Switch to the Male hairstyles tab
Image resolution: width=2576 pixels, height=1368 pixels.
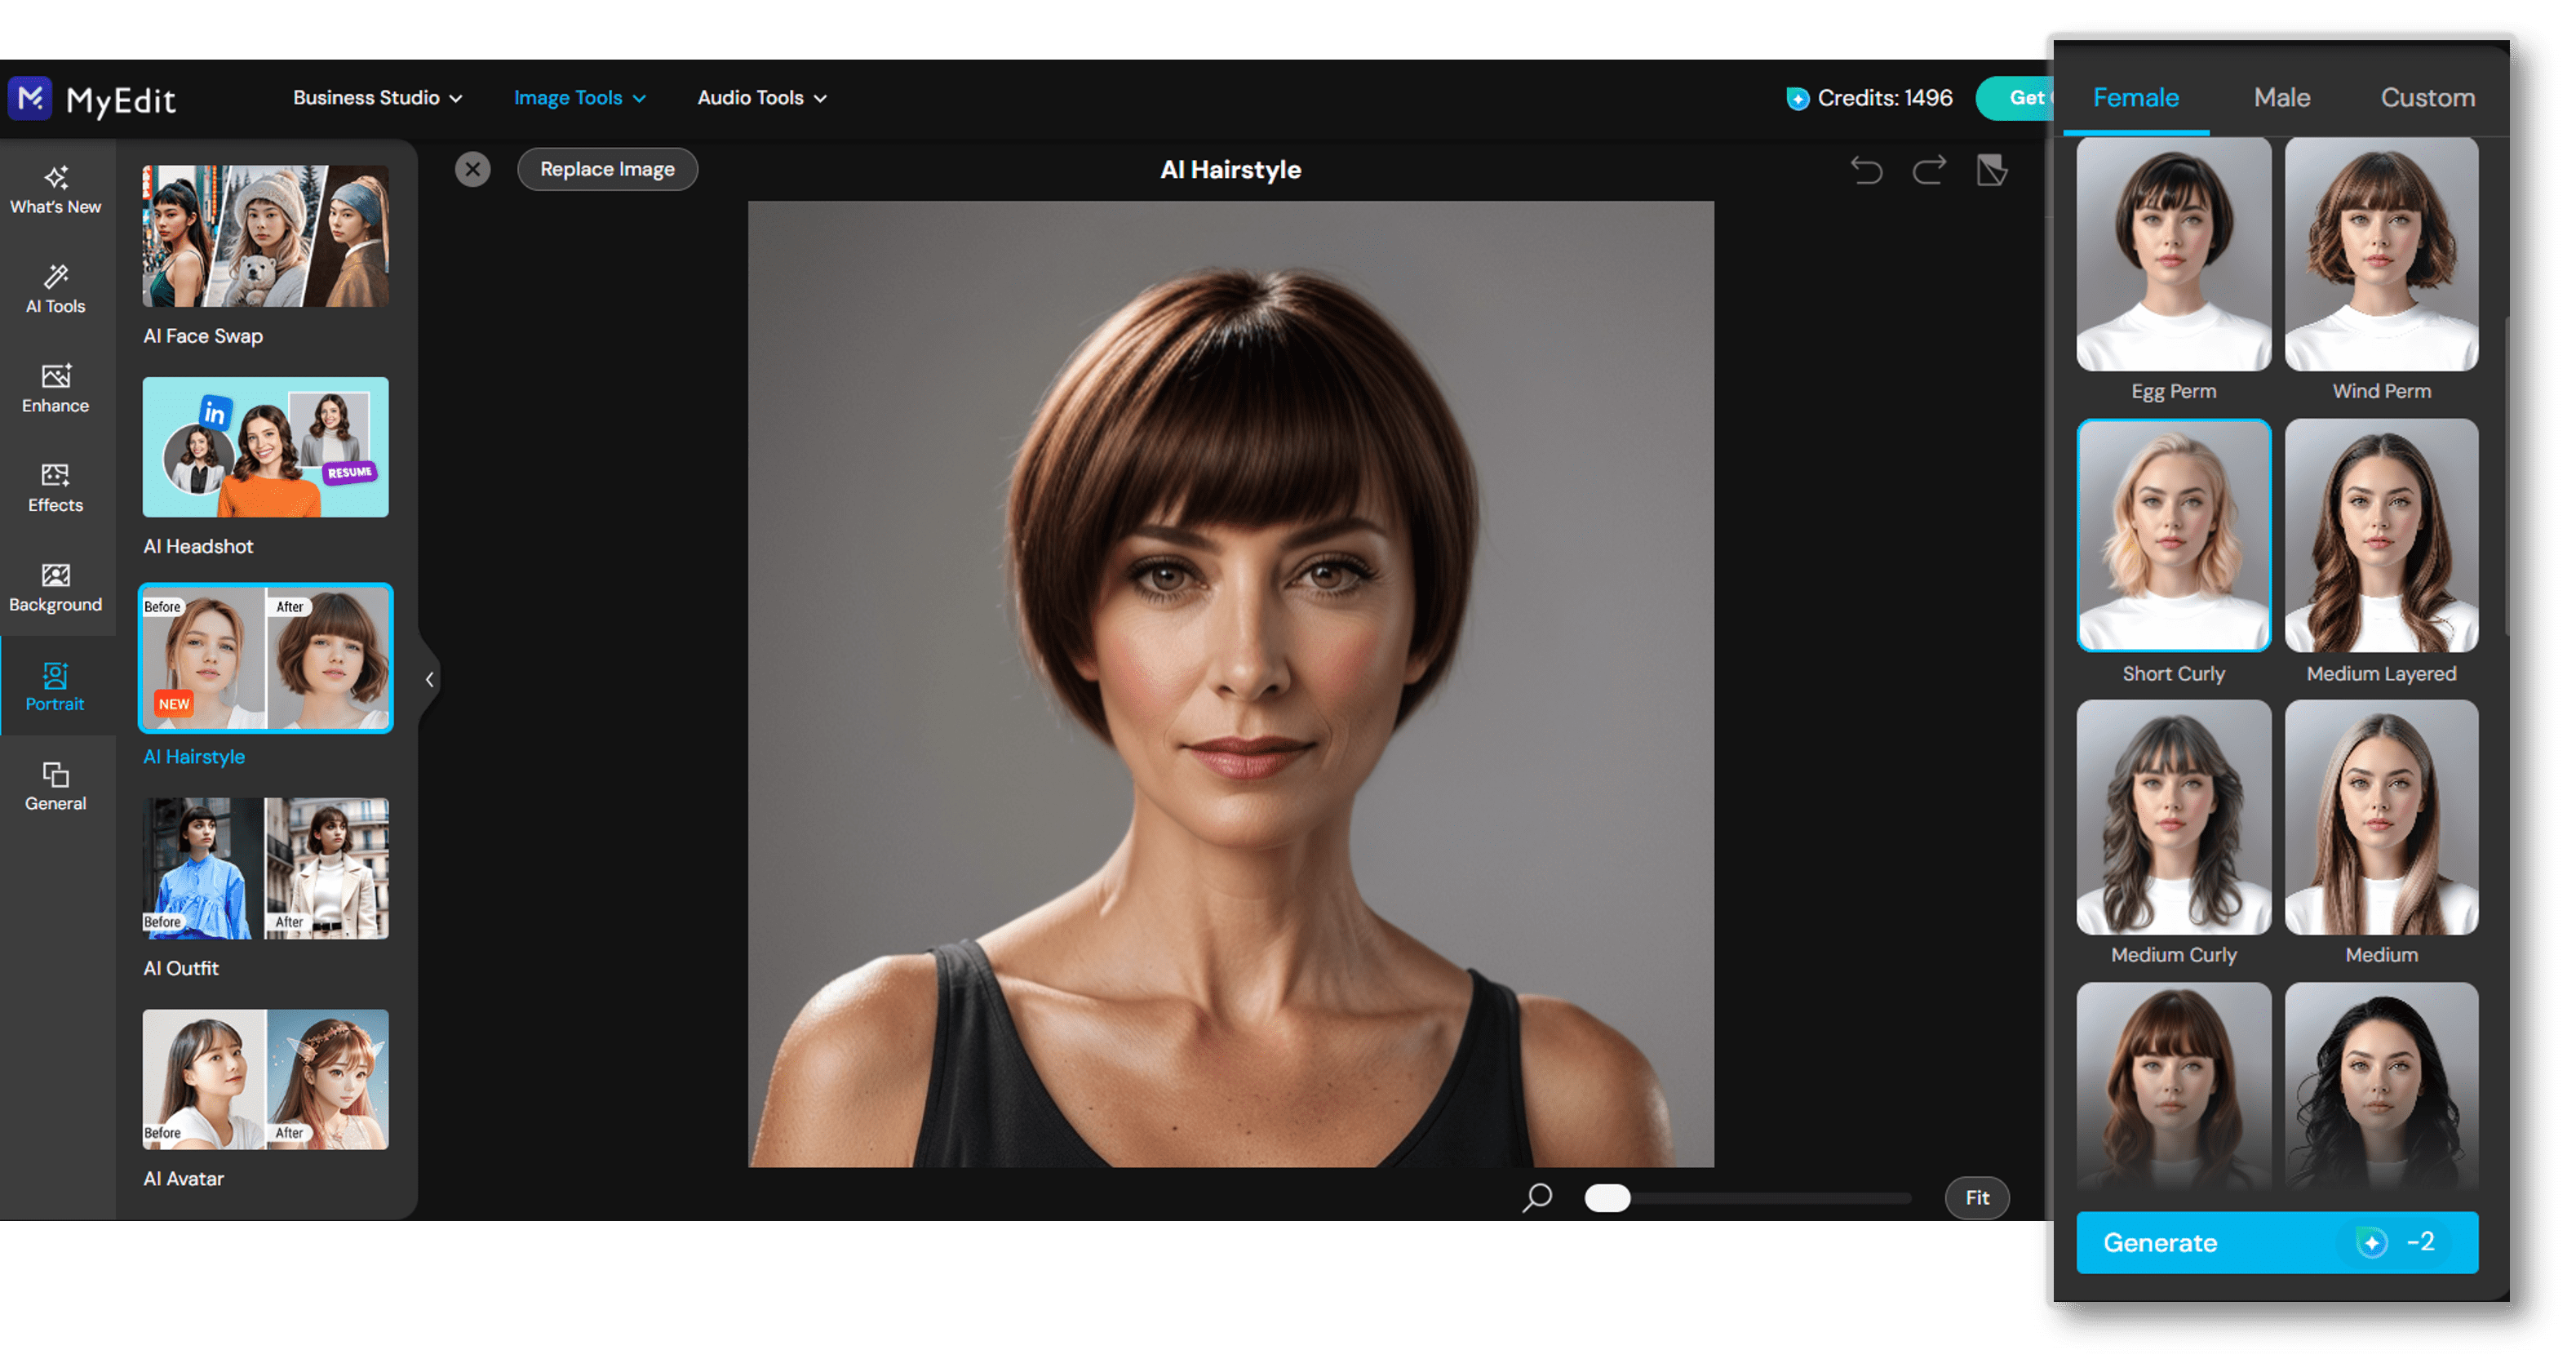2282,98
